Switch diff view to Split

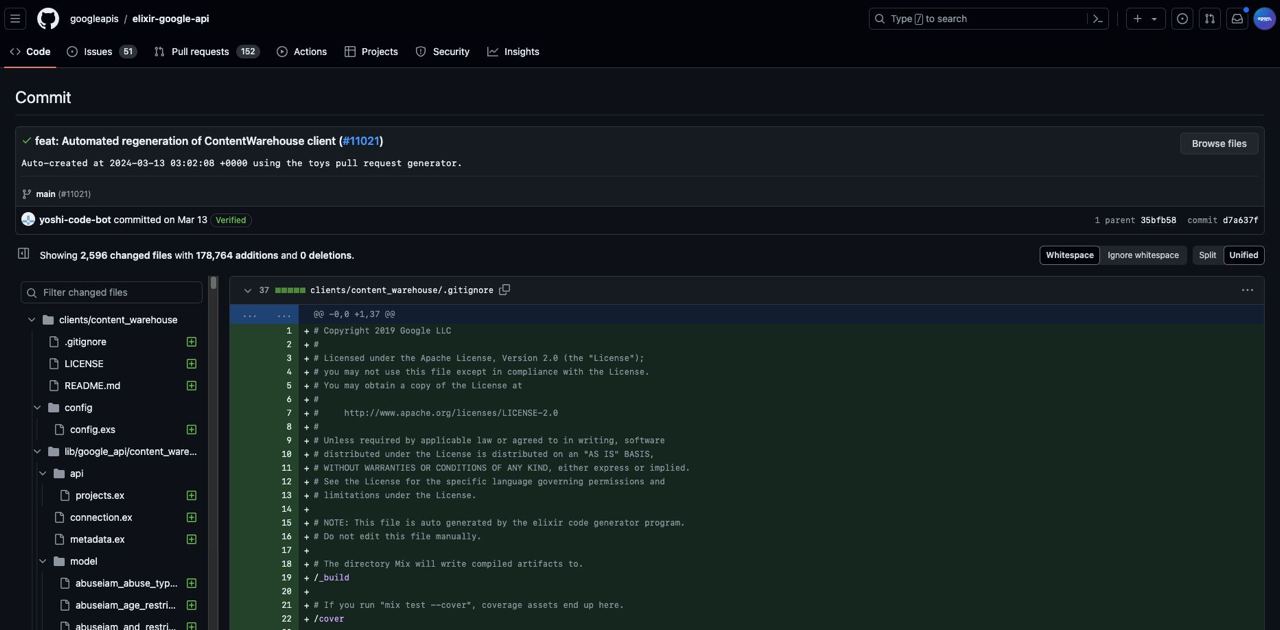click(x=1207, y=255)
